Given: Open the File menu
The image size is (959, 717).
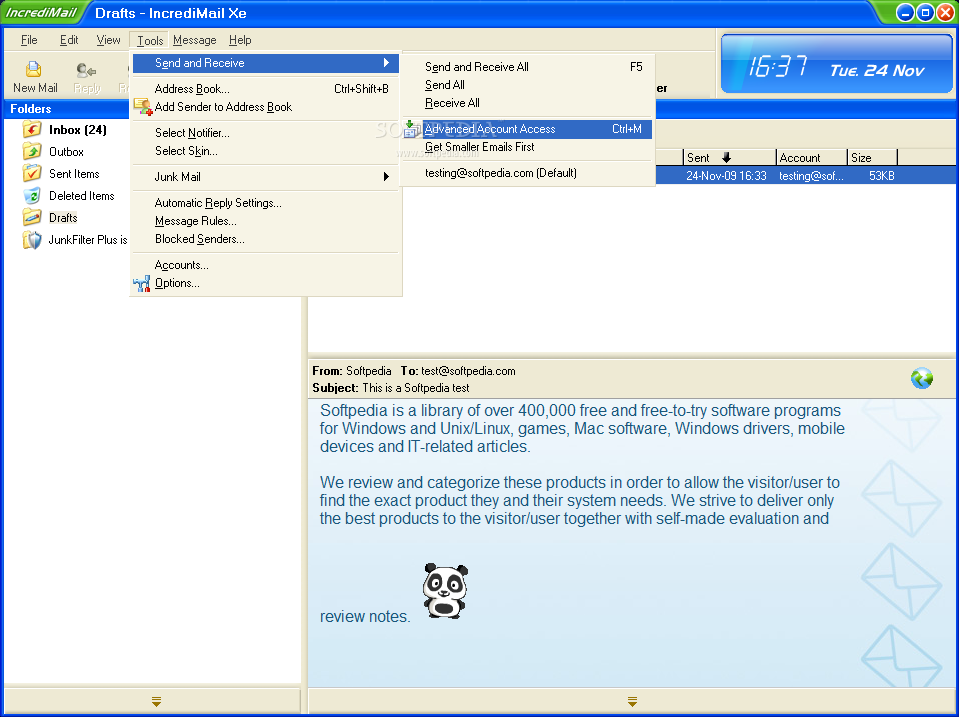Looking at the screenshot, I should [29, 40].
